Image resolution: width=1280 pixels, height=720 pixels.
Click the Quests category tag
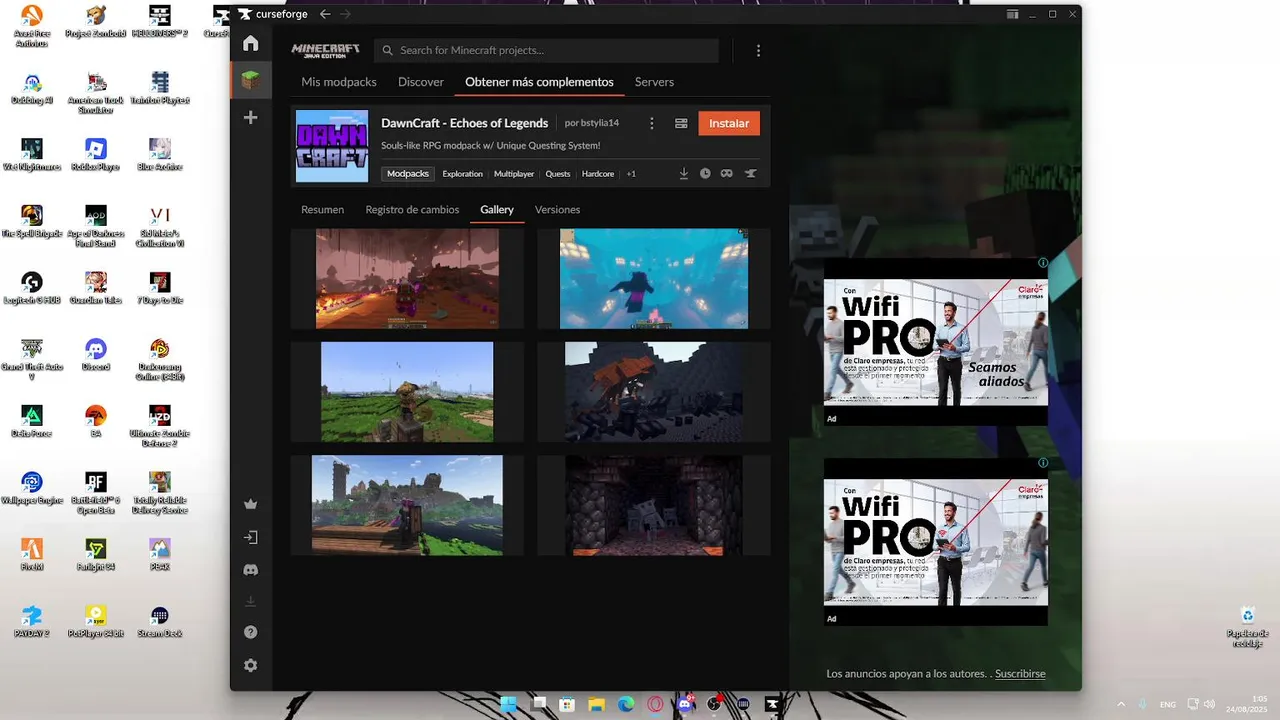pyautogui.click(x=558, y=174)
